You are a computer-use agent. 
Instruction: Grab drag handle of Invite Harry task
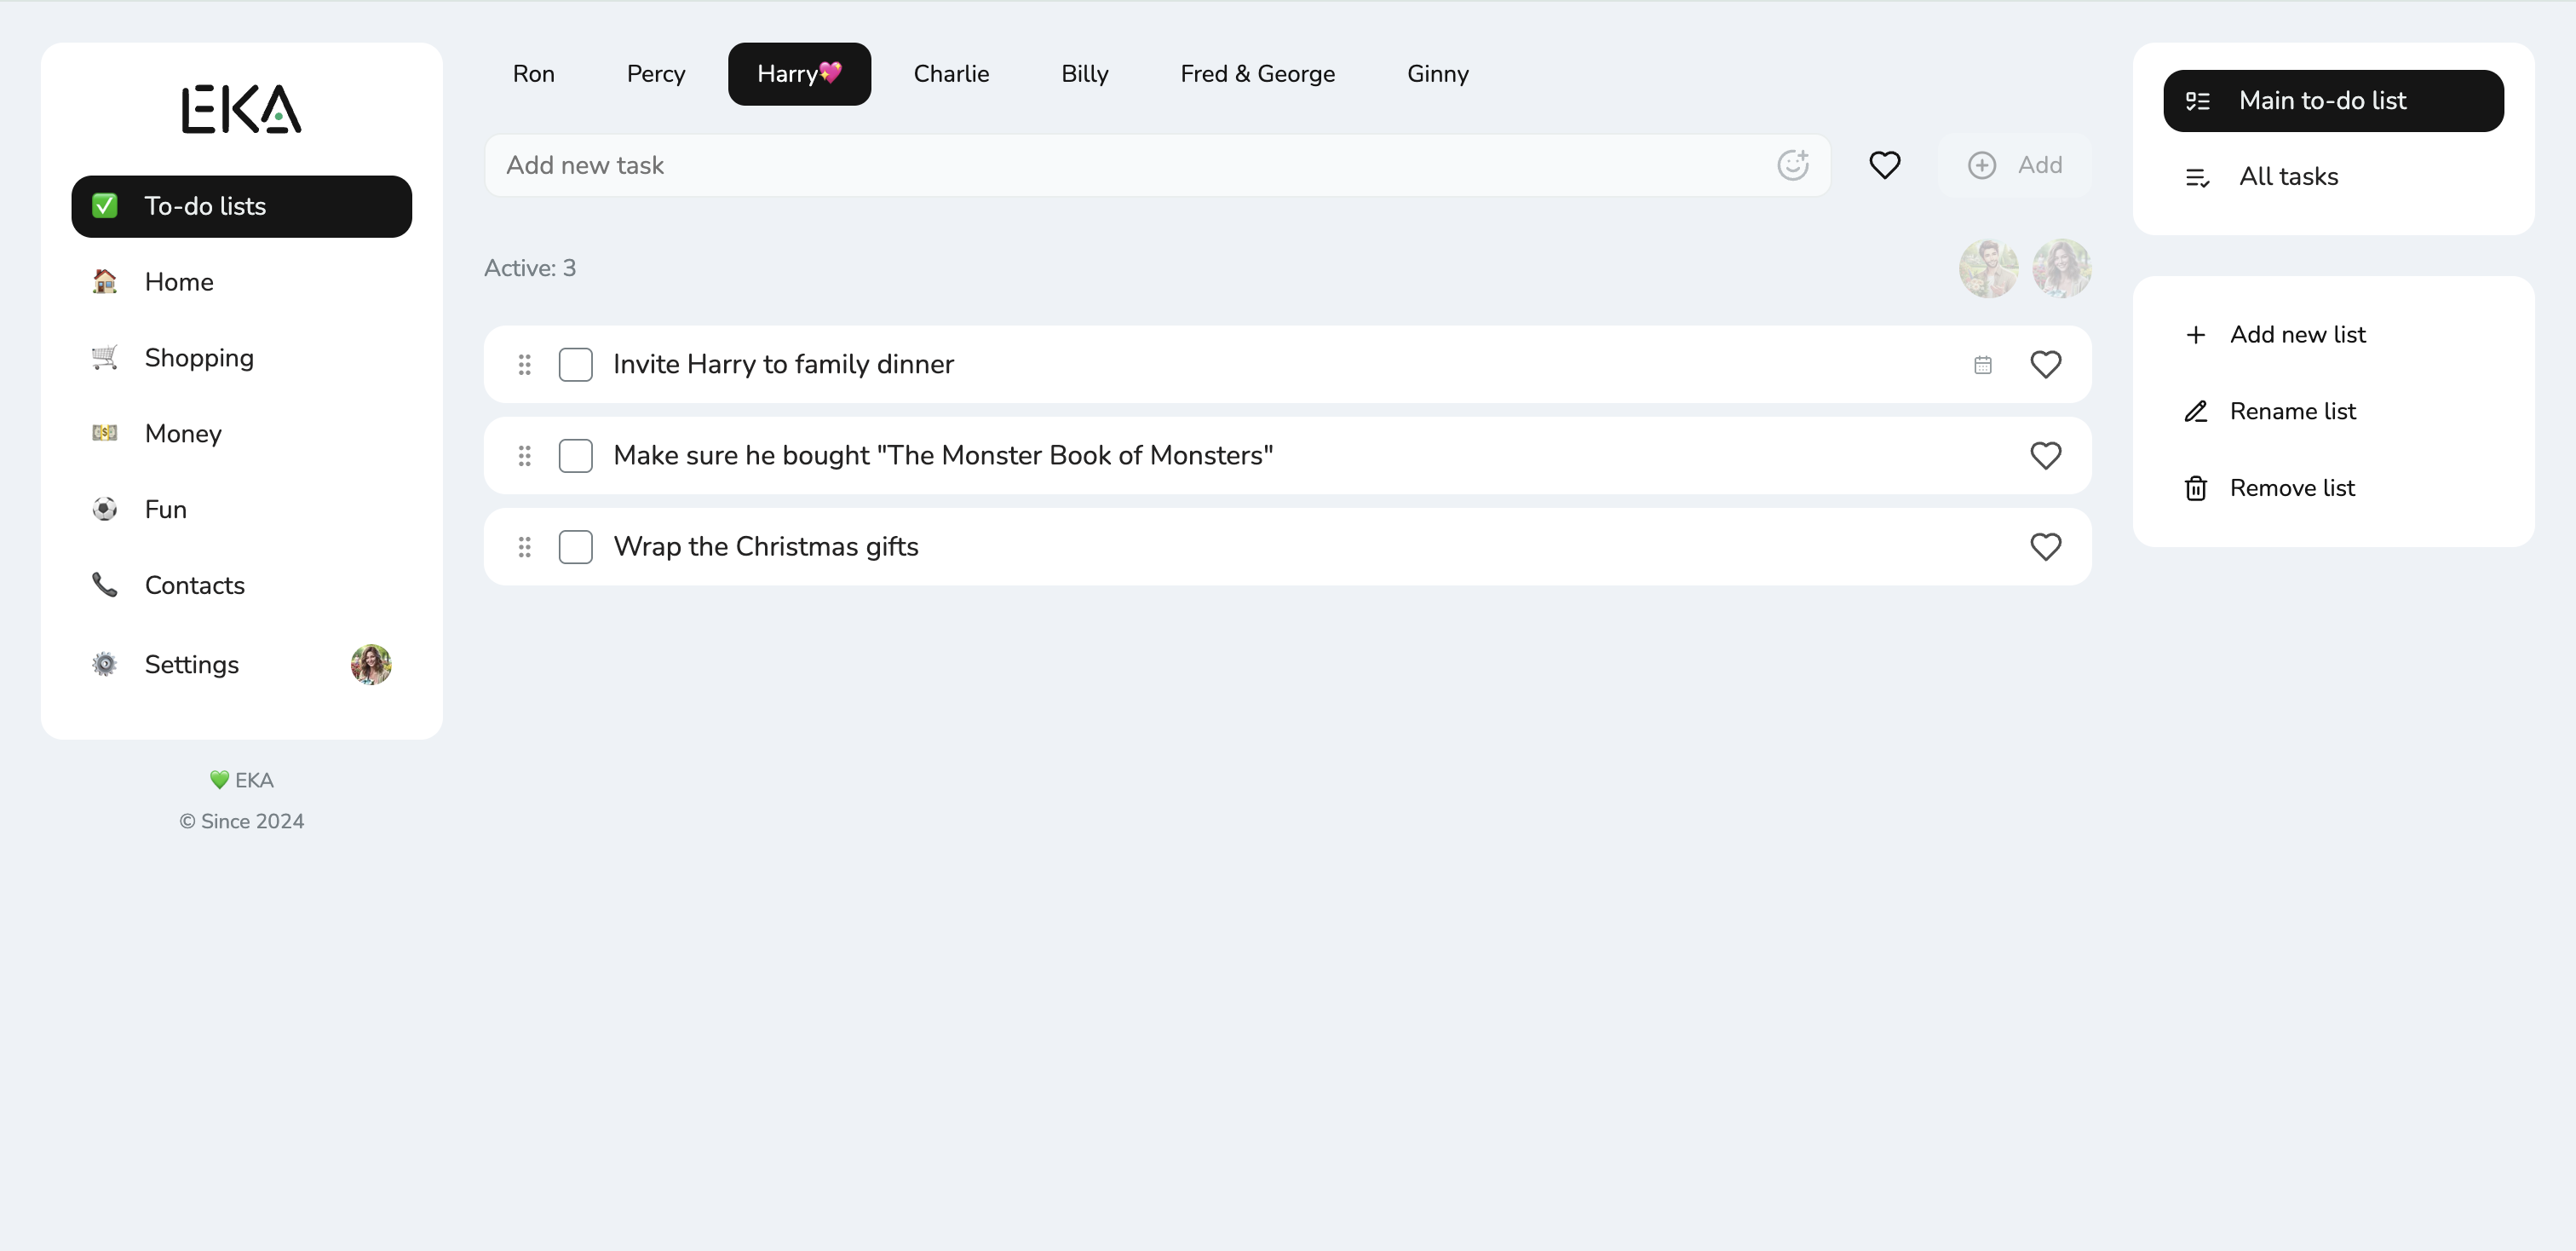coord(524,365)
